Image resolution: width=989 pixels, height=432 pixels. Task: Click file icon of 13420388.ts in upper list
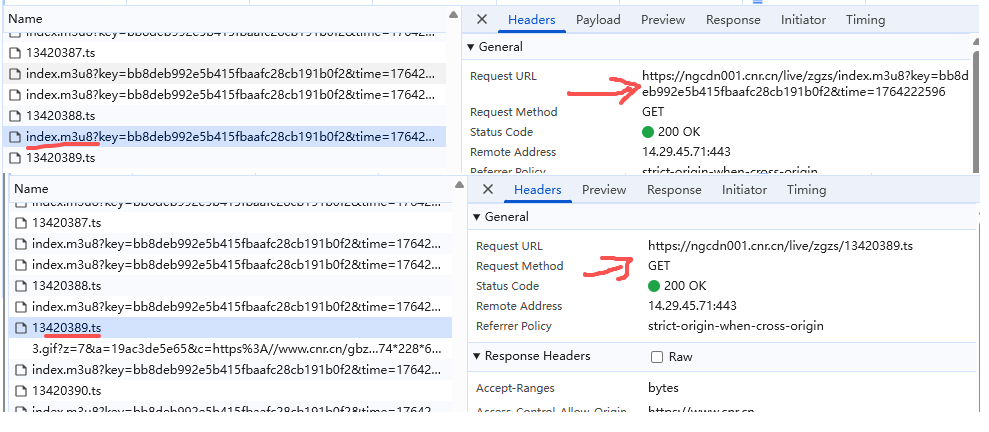pos(14,116)
